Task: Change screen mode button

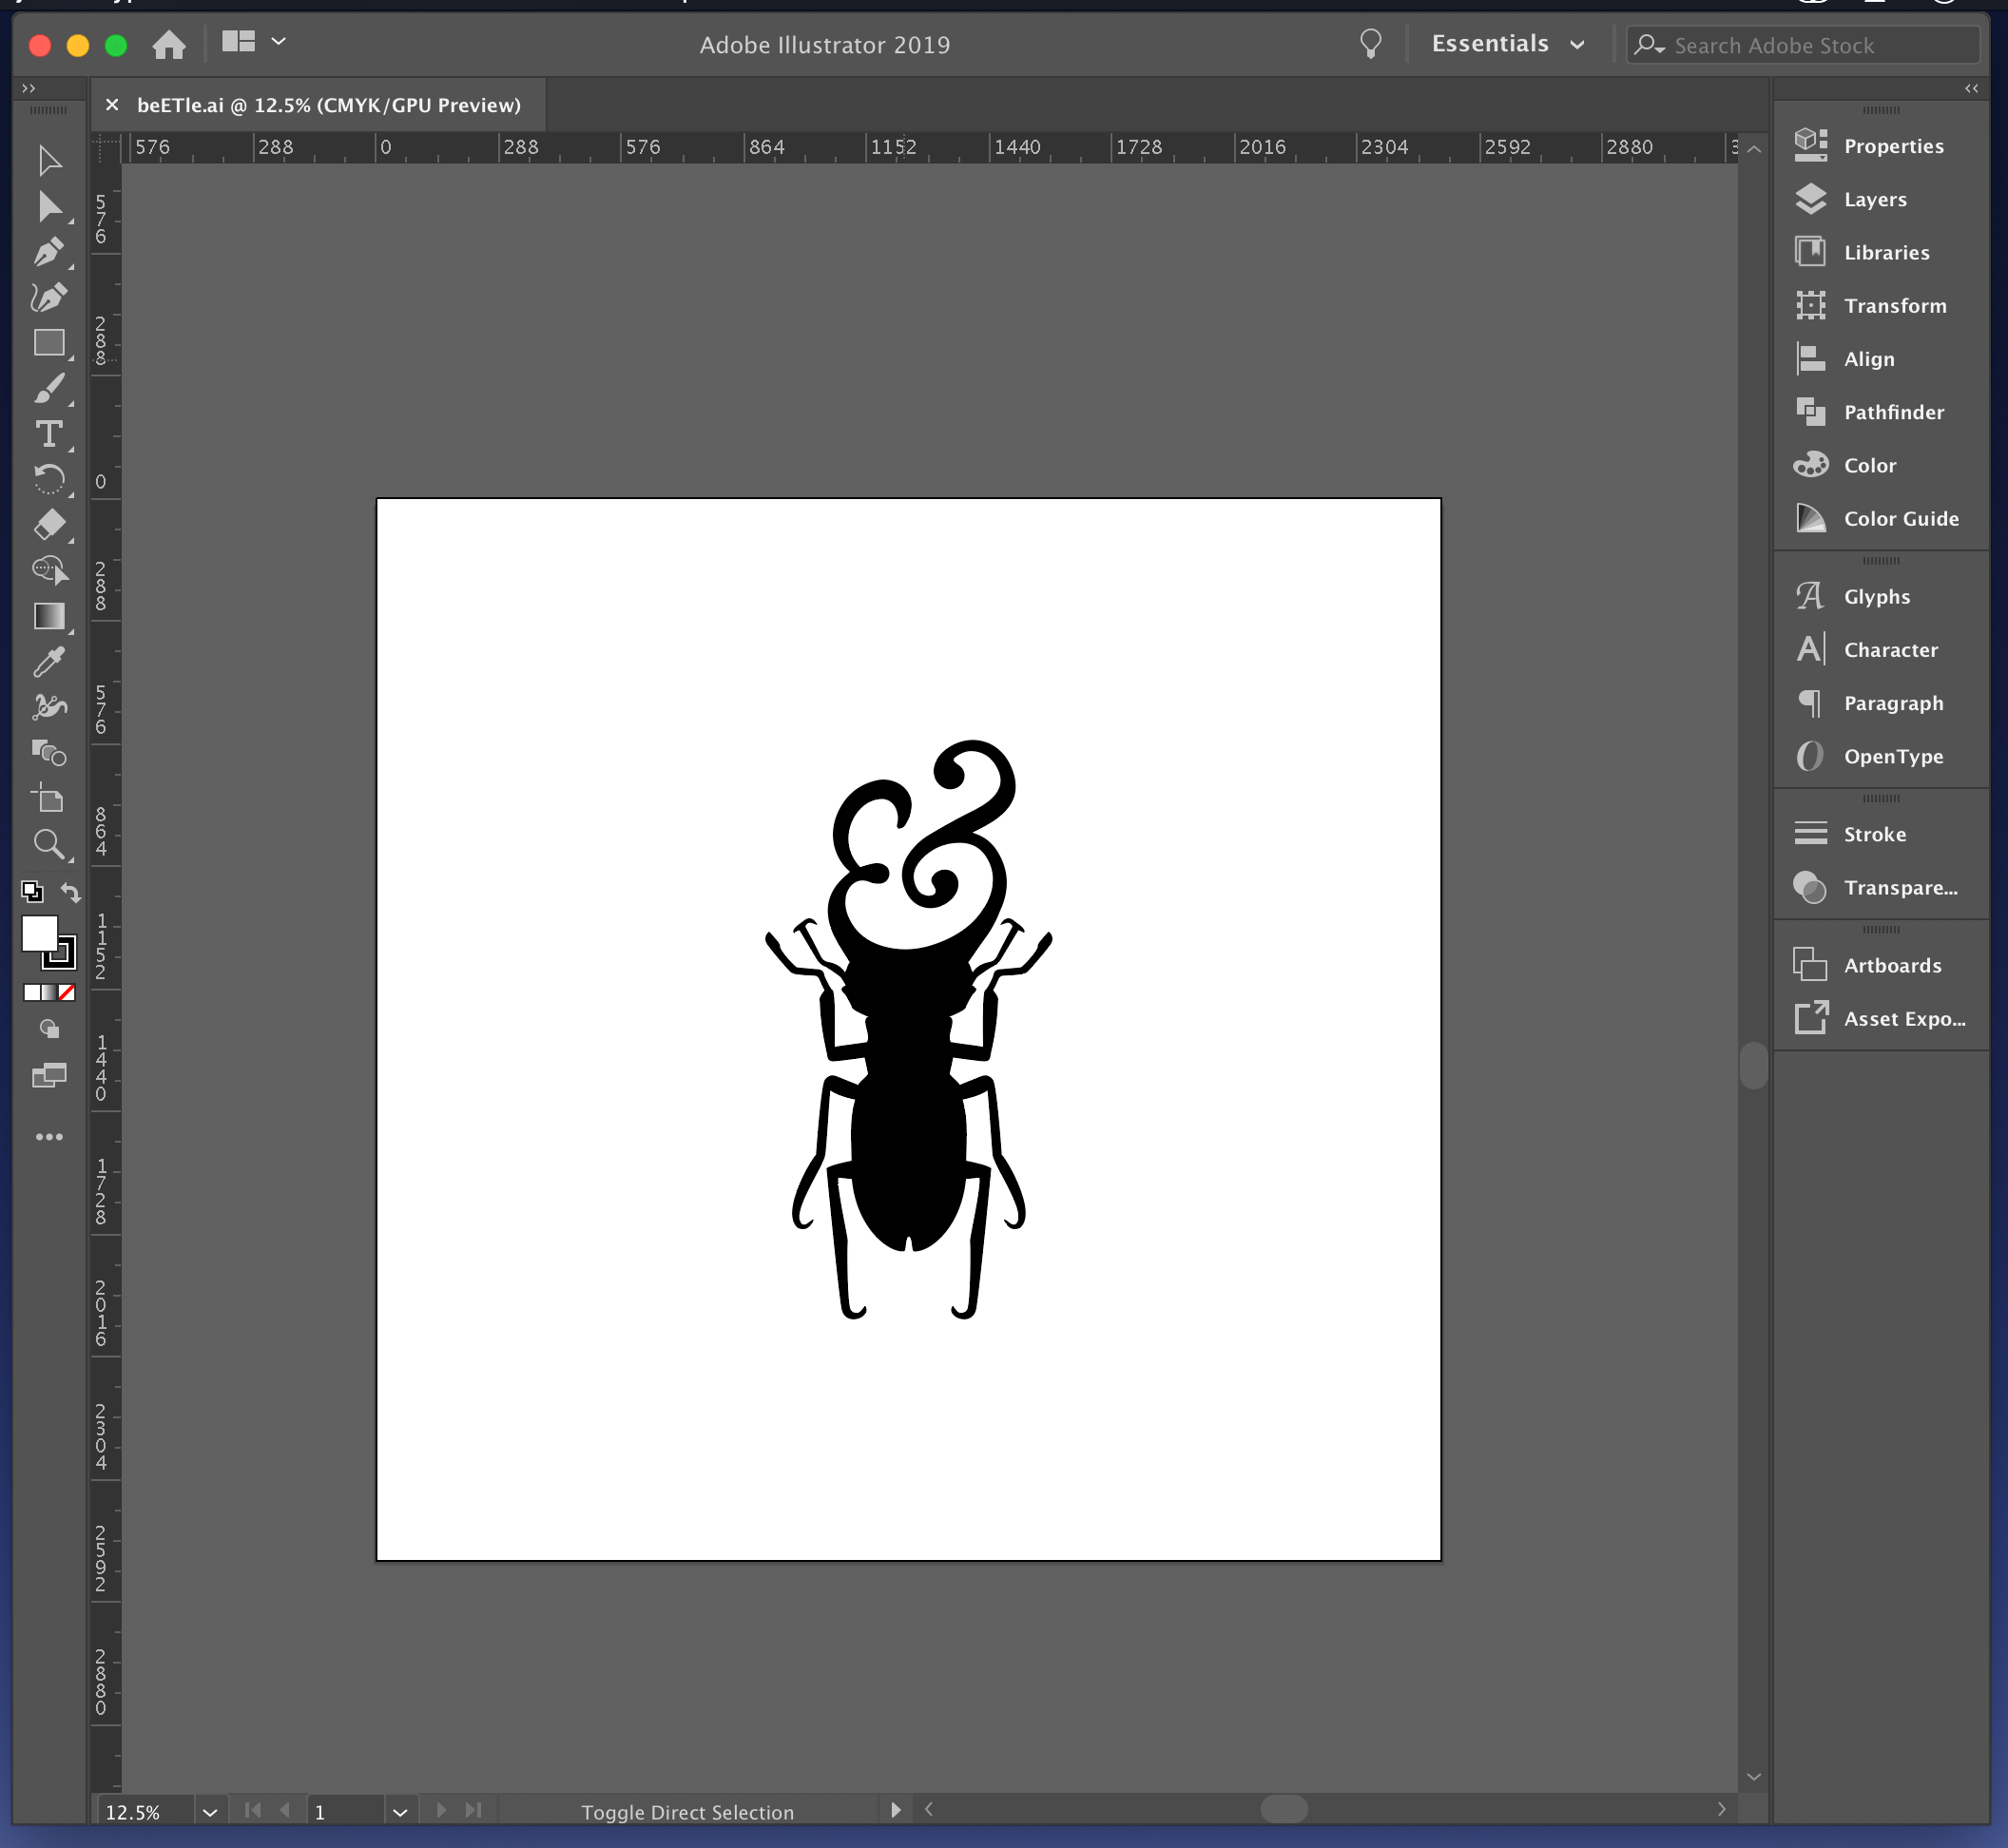Action: [49, 1076]
